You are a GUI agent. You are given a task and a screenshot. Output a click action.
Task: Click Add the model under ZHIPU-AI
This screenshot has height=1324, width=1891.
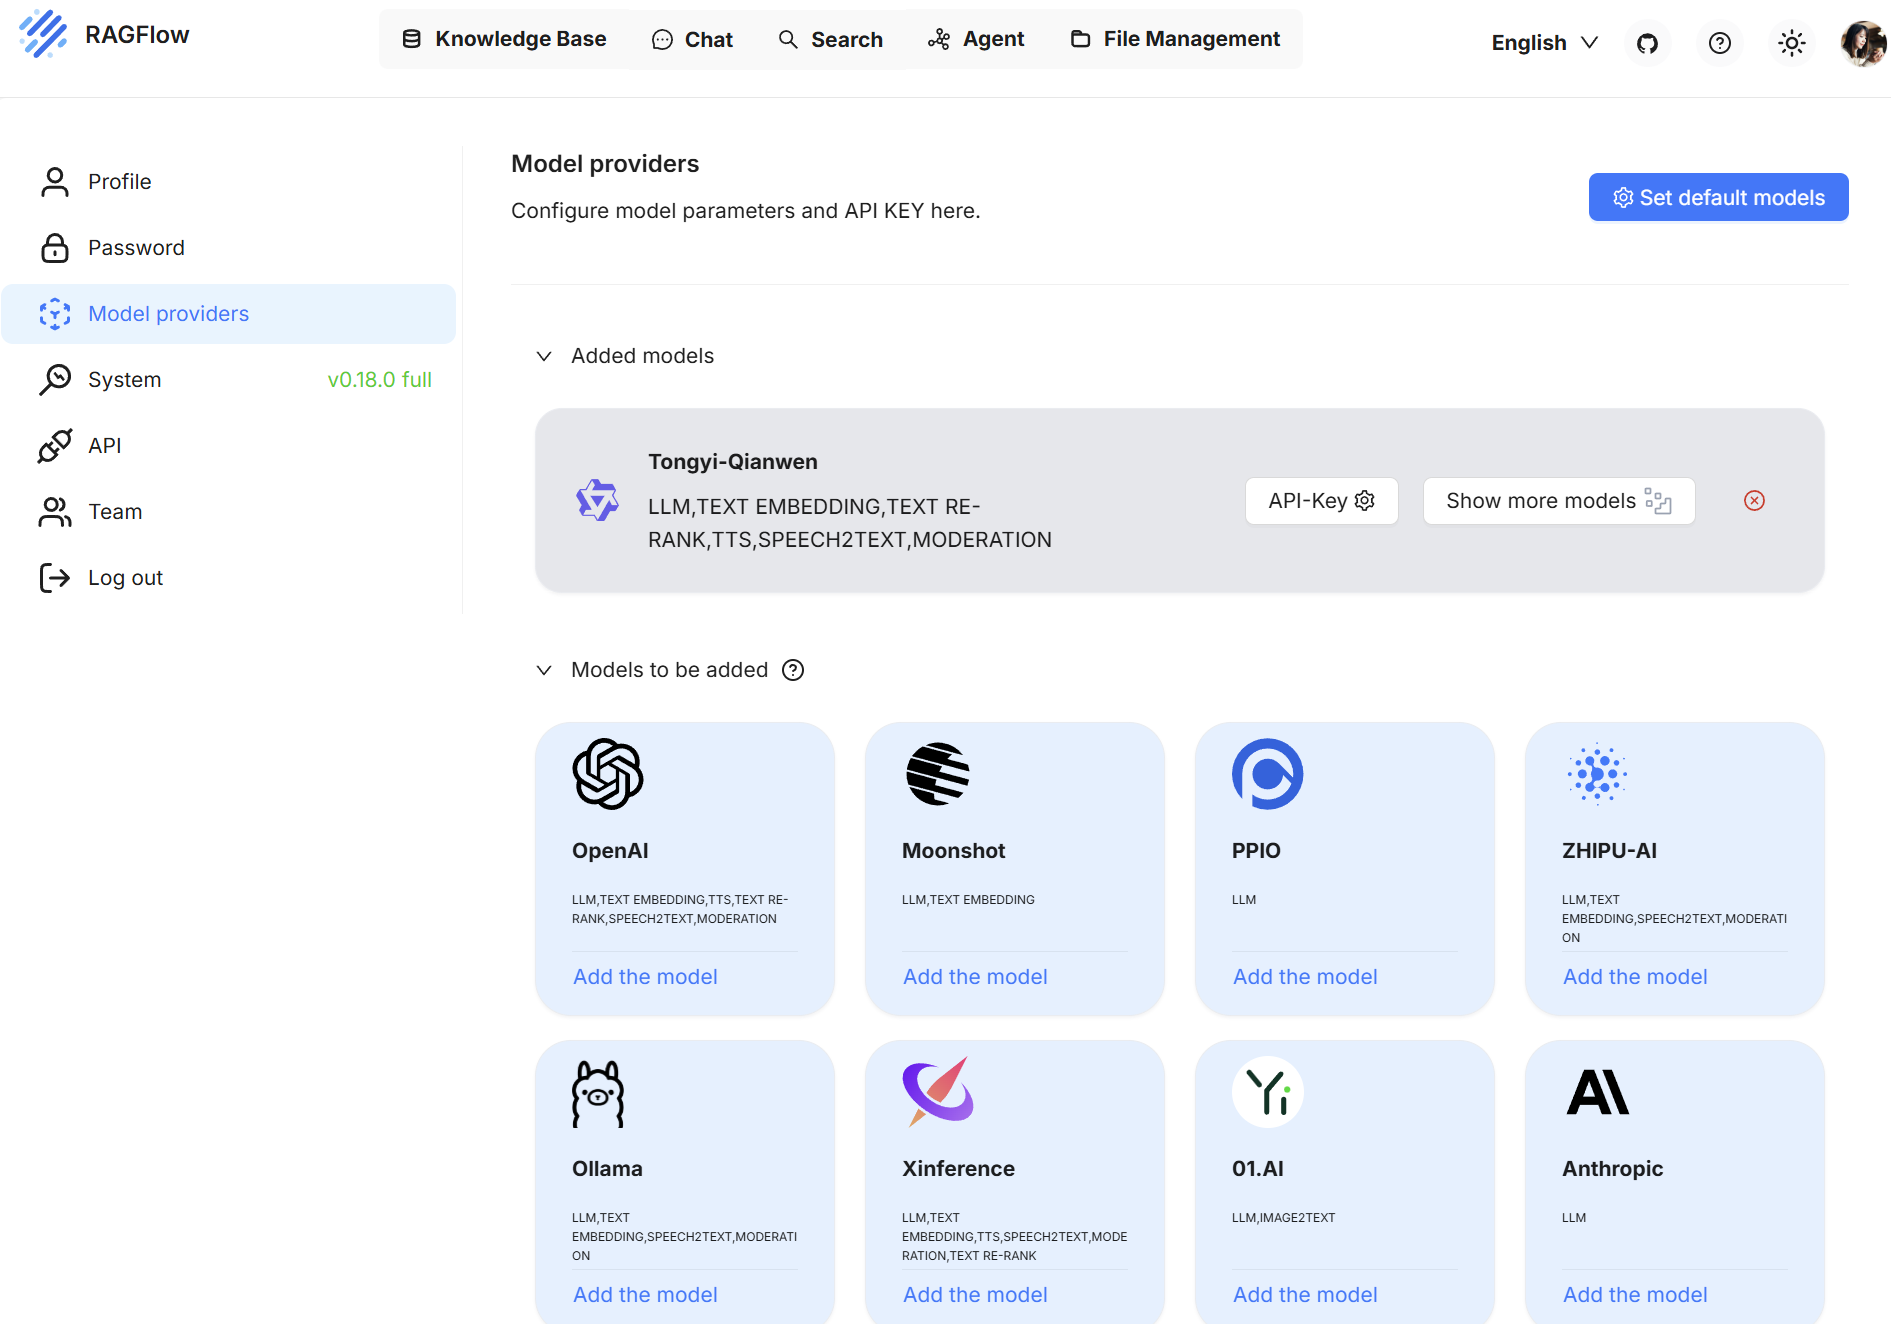tap(1635, 977)
